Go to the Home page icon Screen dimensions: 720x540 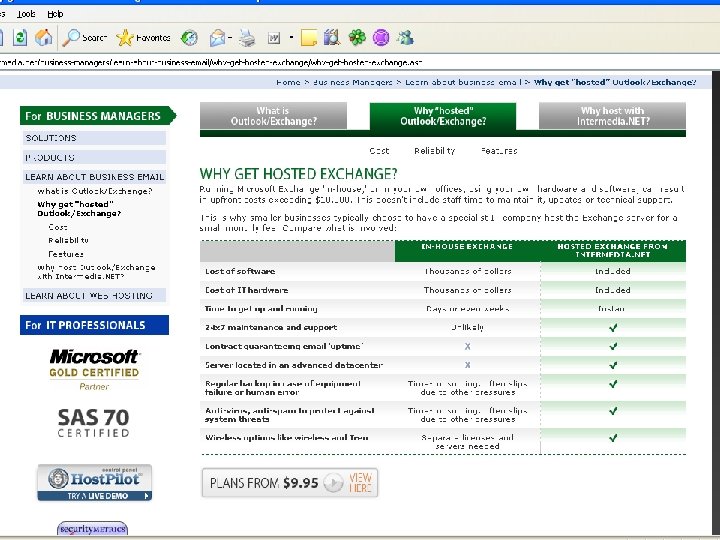tap(44, 37)
